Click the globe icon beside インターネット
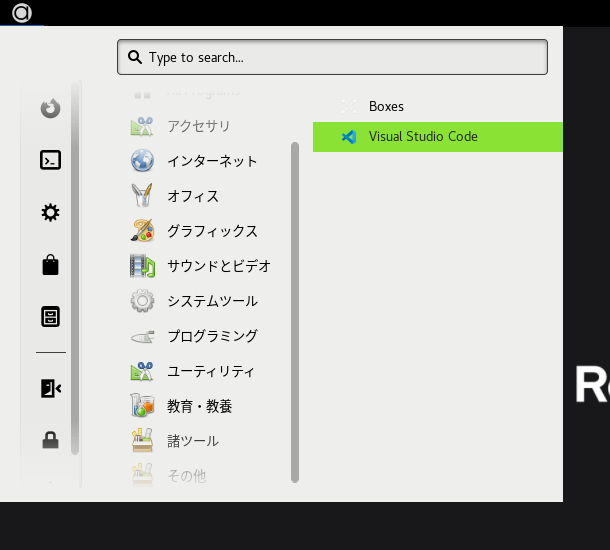Screen dimensions: 610x550 click(x=142, y=161)
